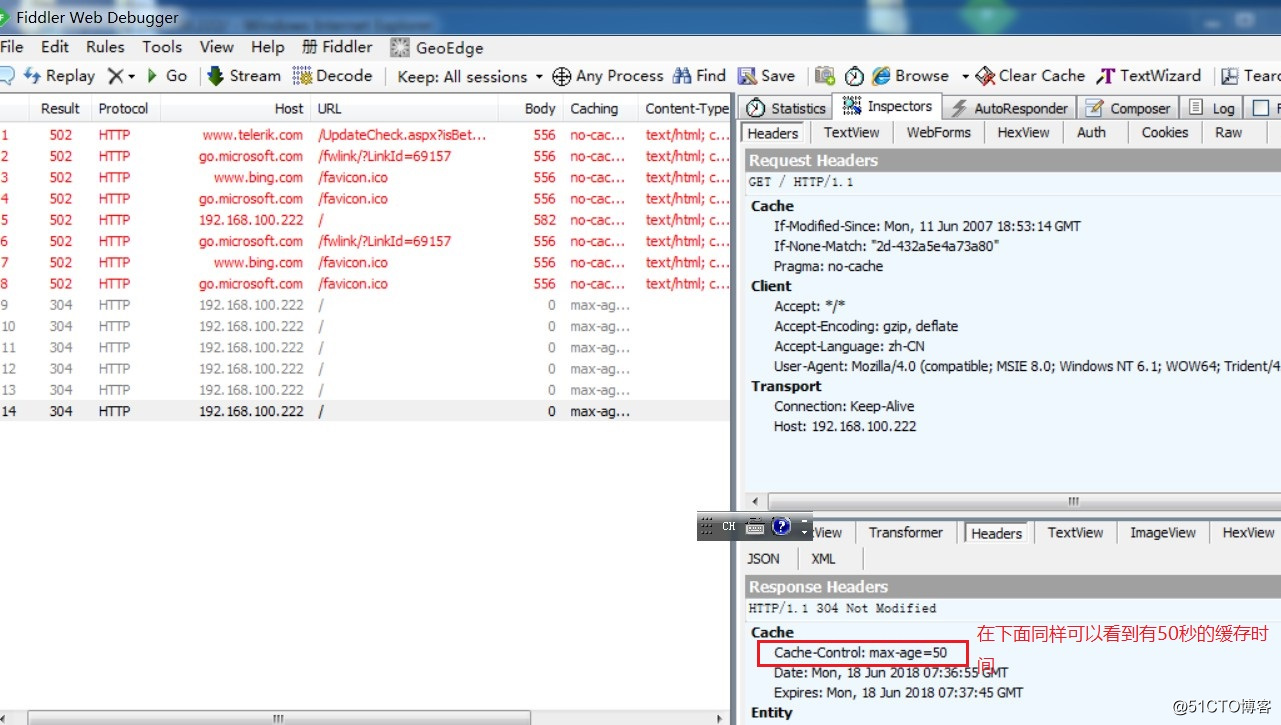Screen dimensions: 1281x725
Task: Click the Save toolbar icon
Action: click(x=747, y=76)
